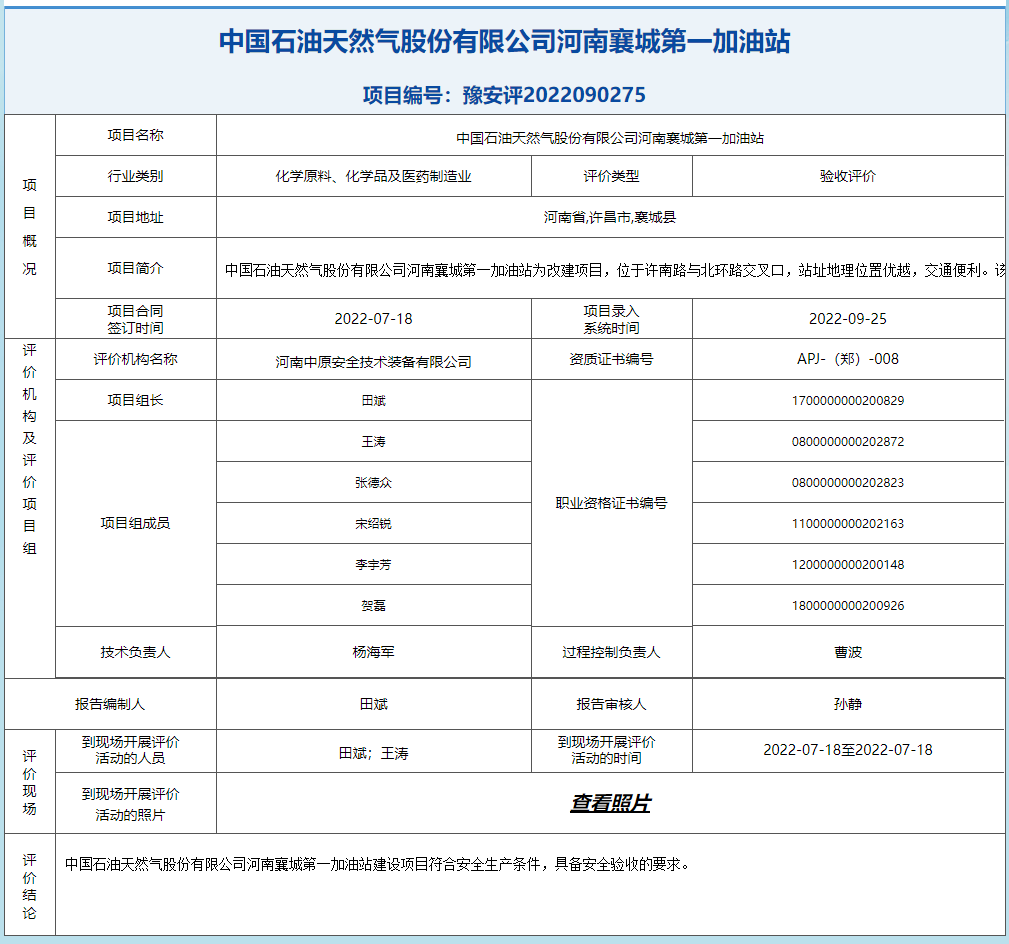
Task: Select on-site personnel 田斌；王涛
Action: [373, 753]
